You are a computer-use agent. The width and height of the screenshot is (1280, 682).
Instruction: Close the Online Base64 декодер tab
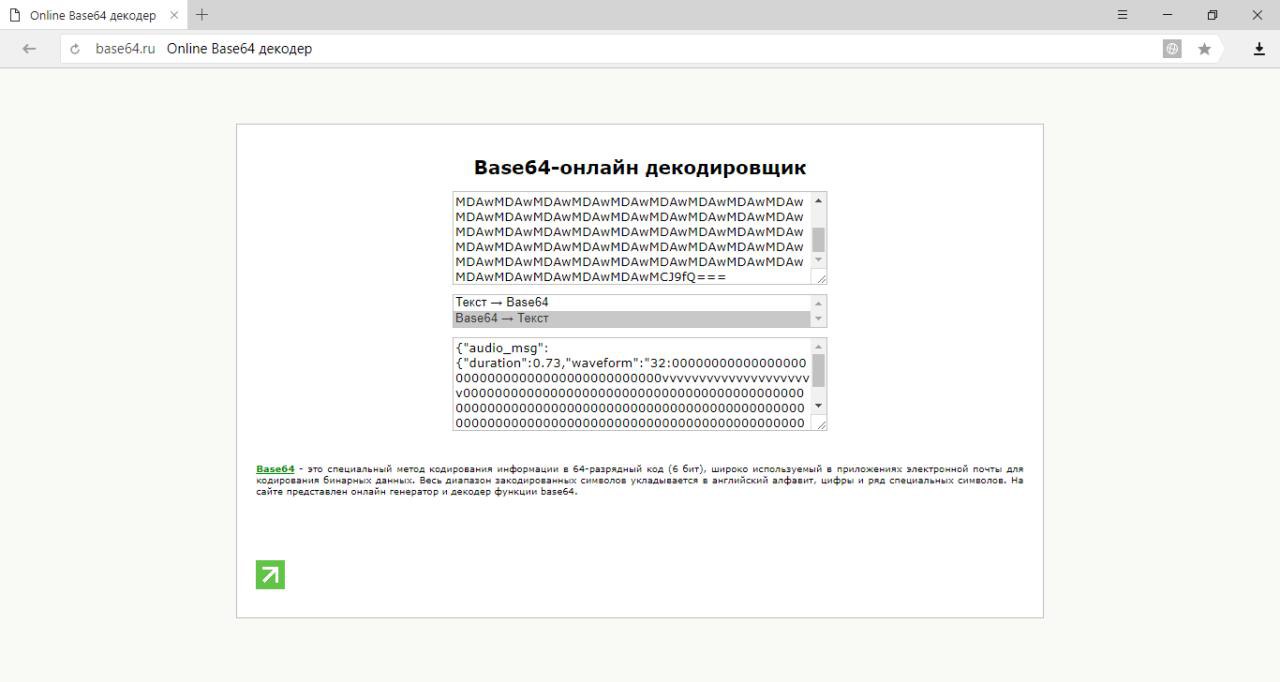[174, 15]
